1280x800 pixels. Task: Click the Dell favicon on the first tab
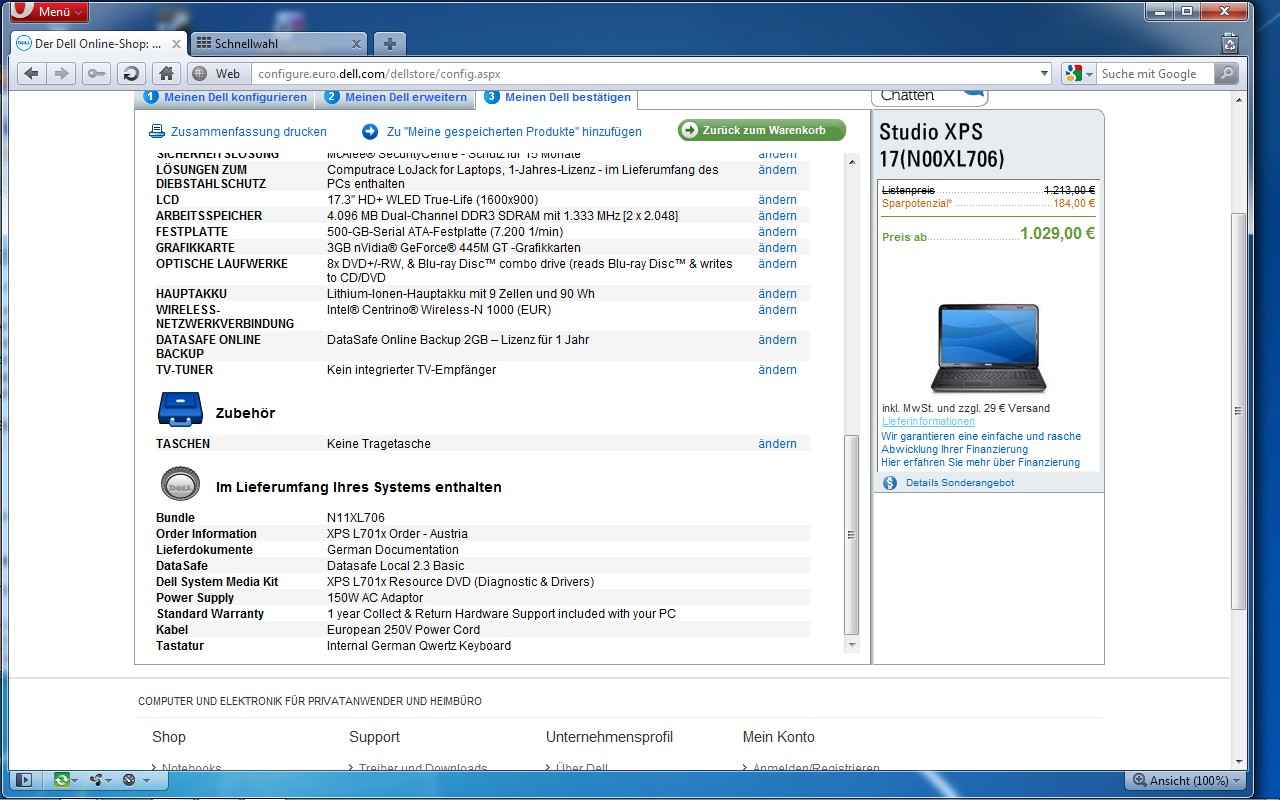(x=24, y=43)
